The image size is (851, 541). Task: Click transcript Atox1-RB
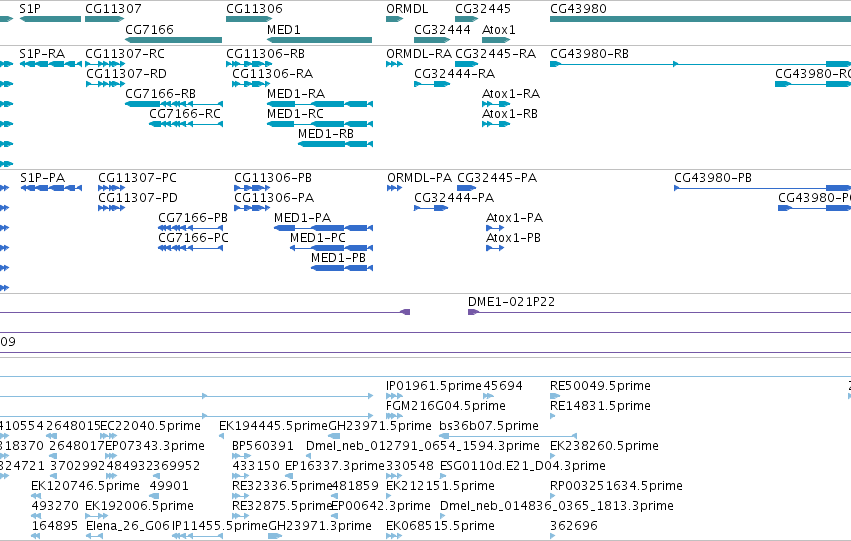coord(496,124)
